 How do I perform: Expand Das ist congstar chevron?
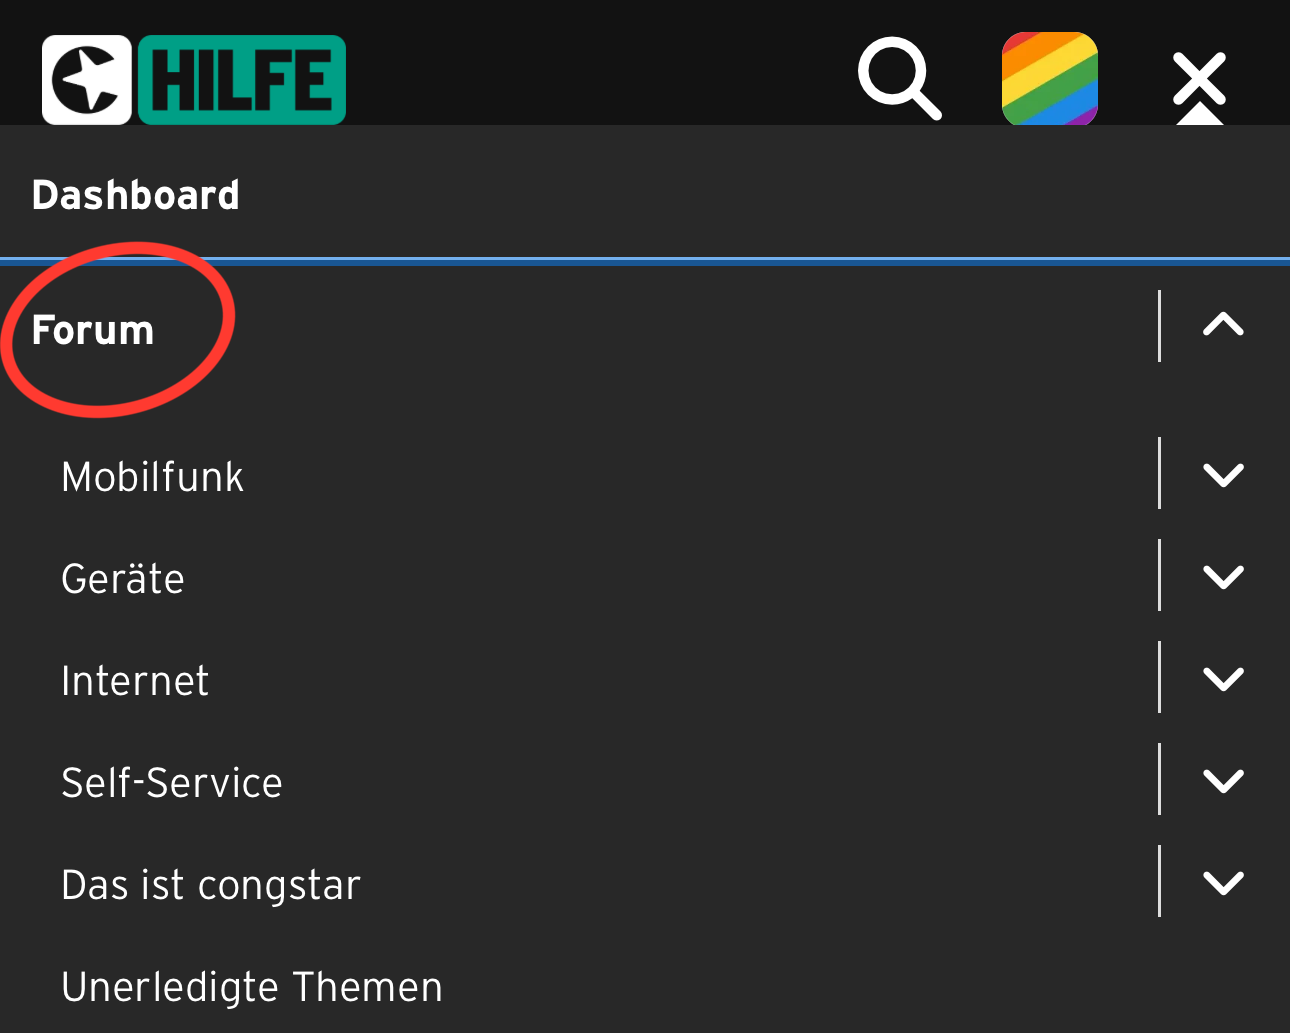[1223, 882]
